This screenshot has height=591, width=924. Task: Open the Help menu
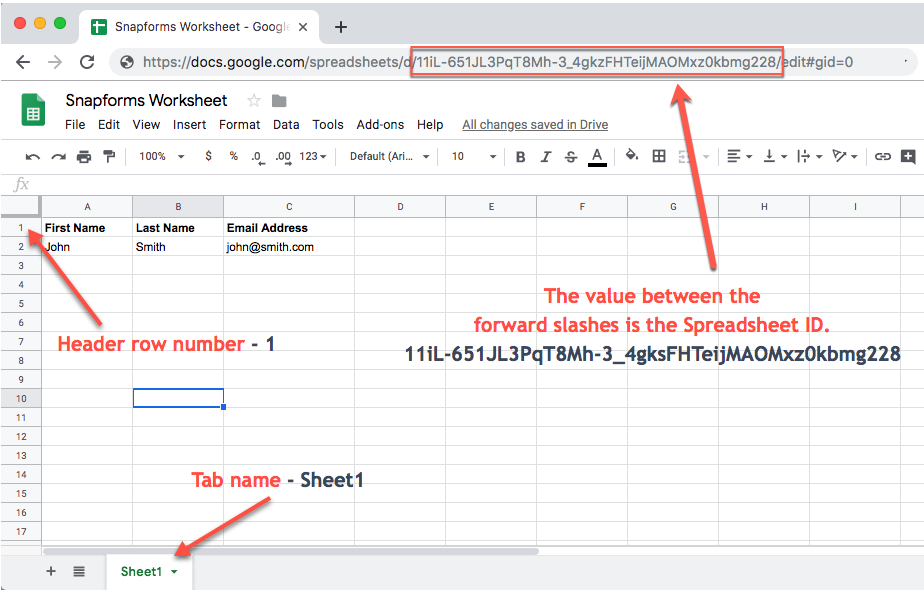(430, 125)
